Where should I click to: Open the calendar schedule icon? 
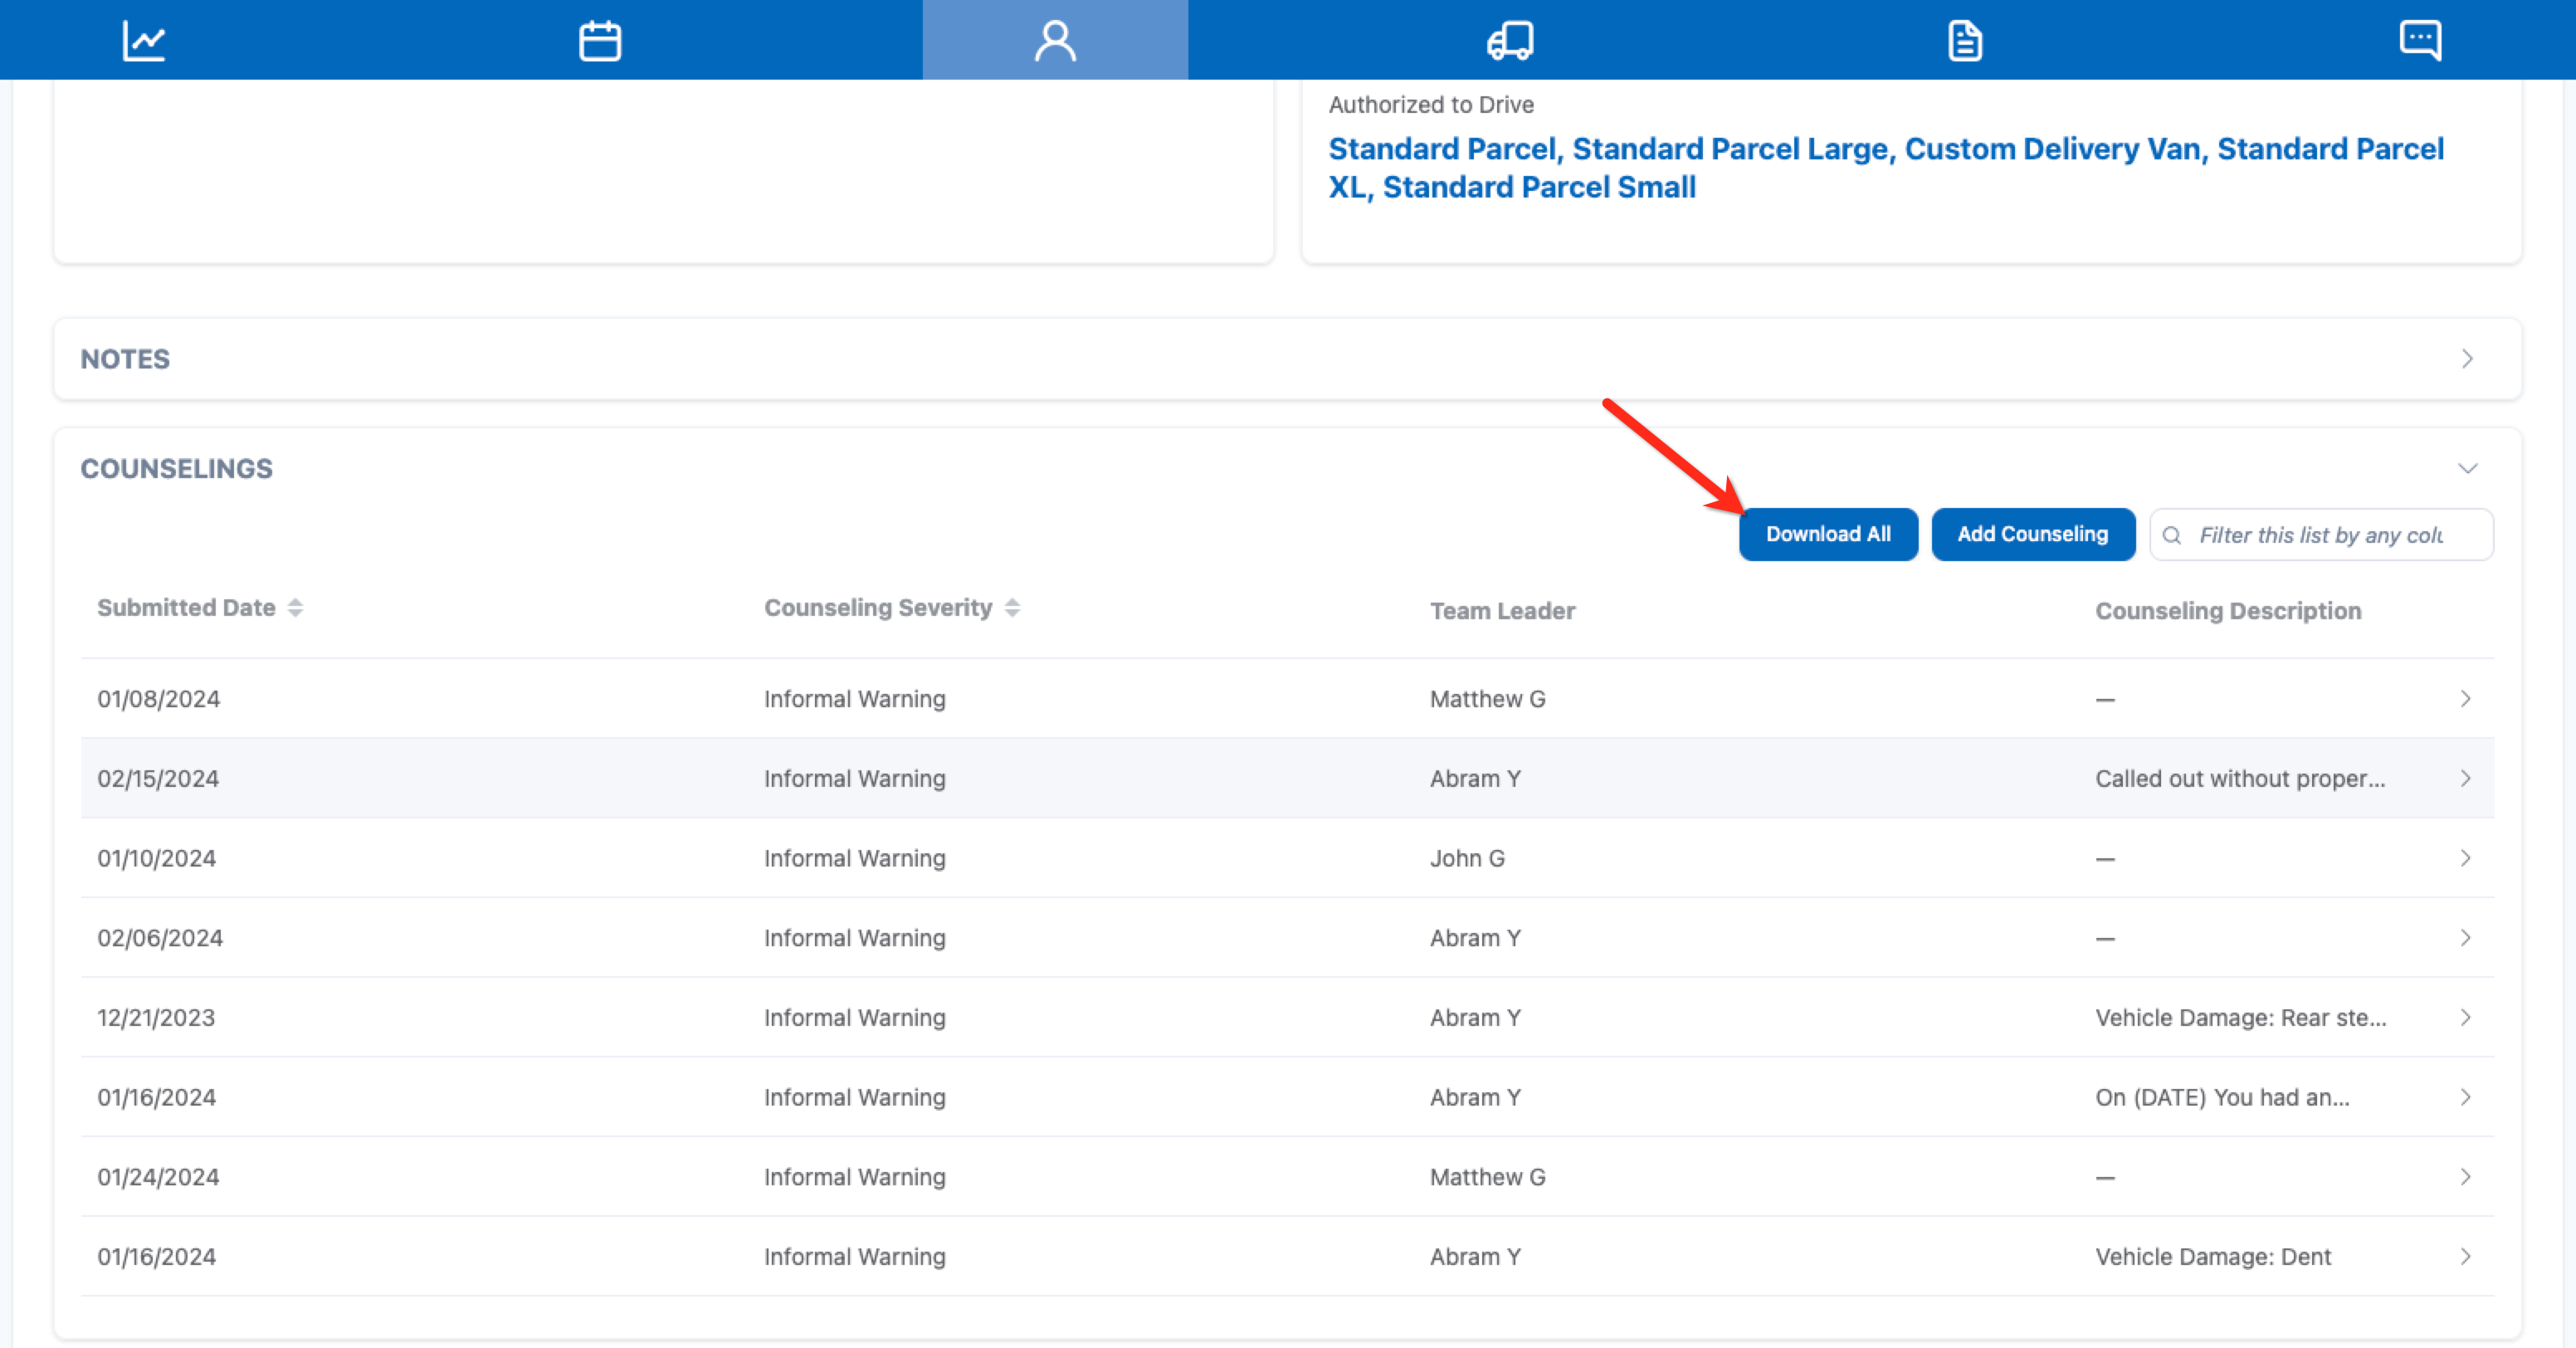coord(600,41)
